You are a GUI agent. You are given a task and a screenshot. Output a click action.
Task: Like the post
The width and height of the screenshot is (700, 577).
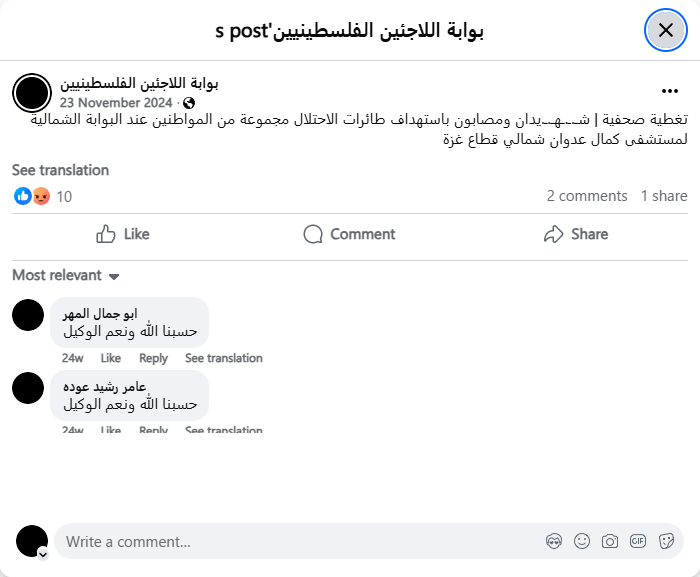coord(122,234)
